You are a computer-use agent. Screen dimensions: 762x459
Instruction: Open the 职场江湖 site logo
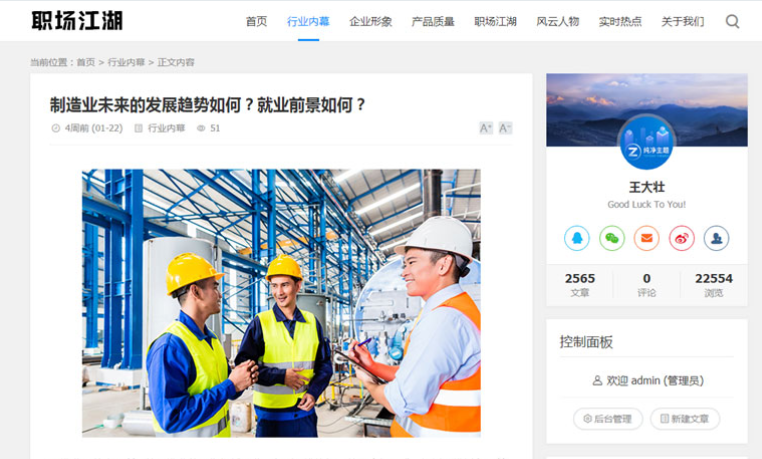pyautogui.click(x=77, y=21)
